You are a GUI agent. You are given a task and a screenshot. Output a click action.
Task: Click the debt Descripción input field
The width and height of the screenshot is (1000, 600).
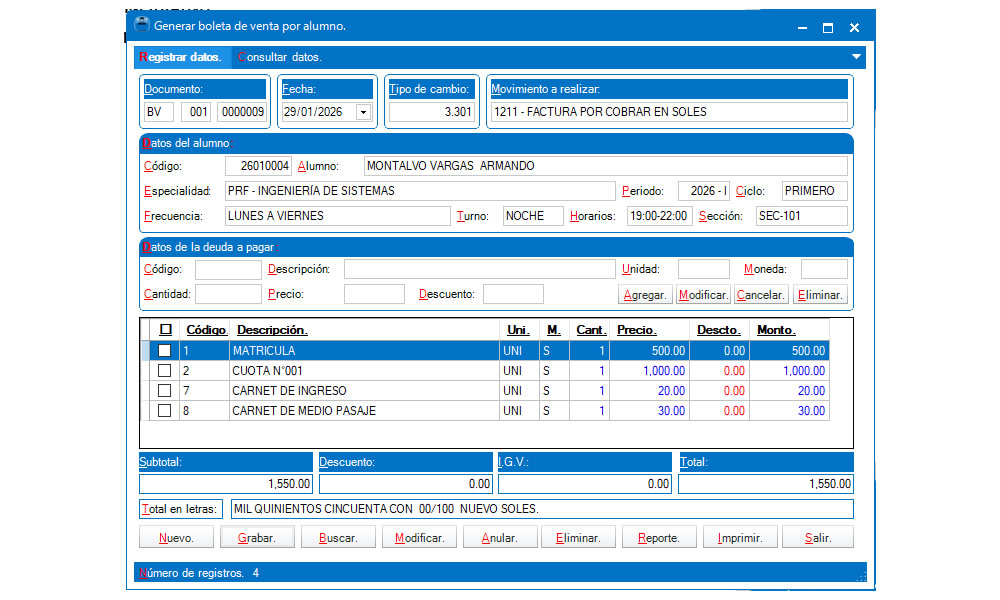tap(480, 269)
